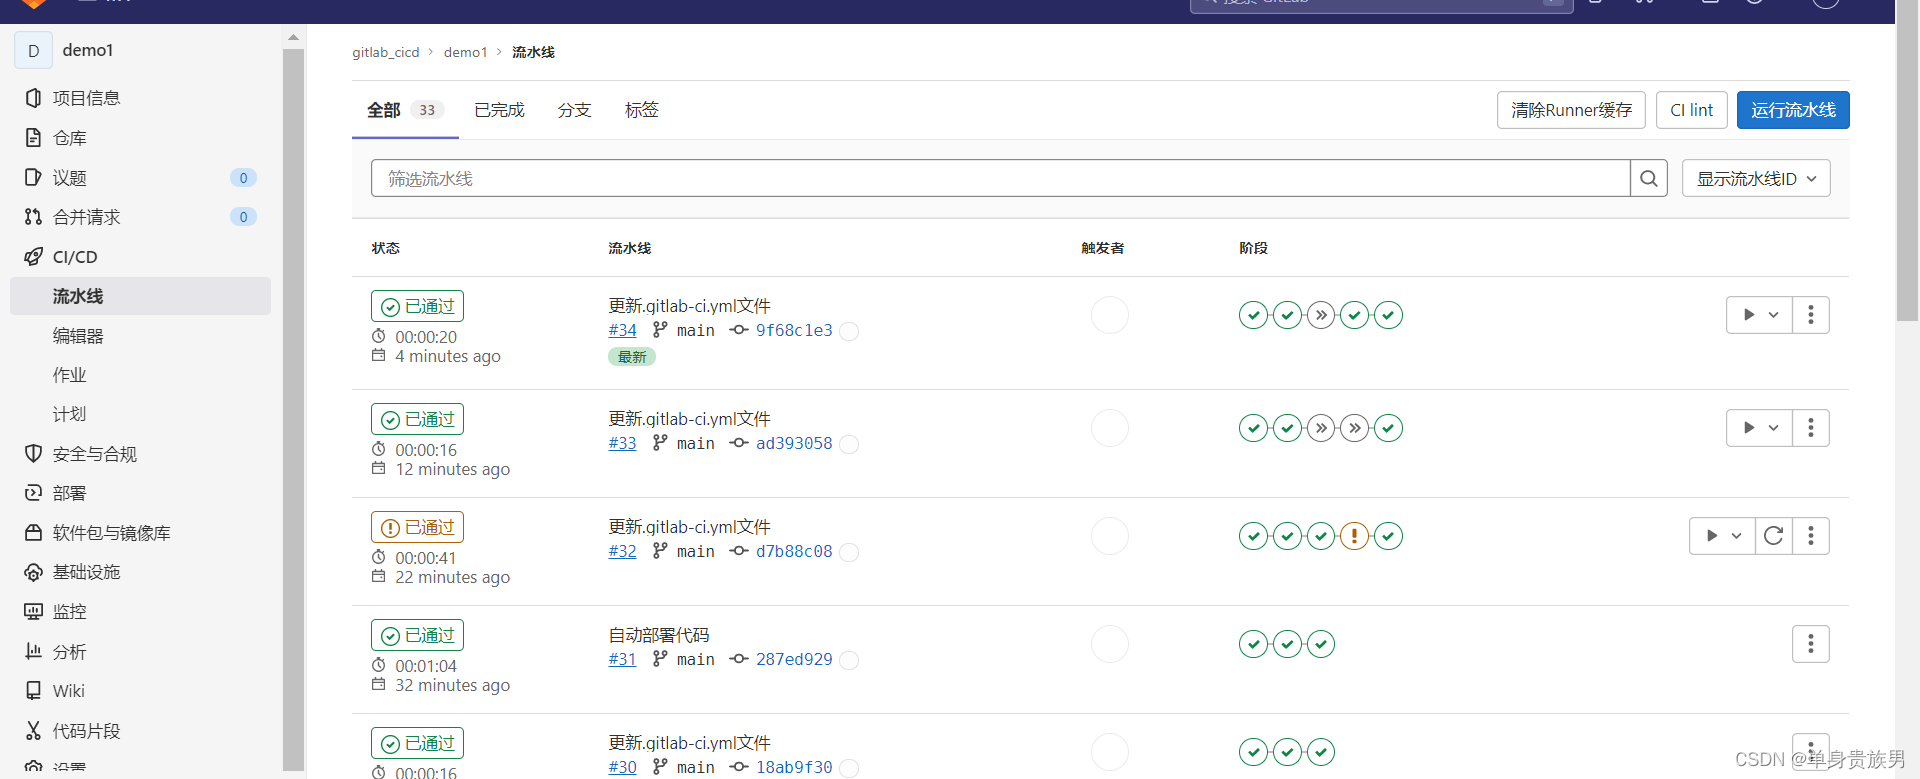This screenshot has width=1920, height=779.
Task: Expand manual jobs dropdown for pipeline #33
Action: [1760, 428]
